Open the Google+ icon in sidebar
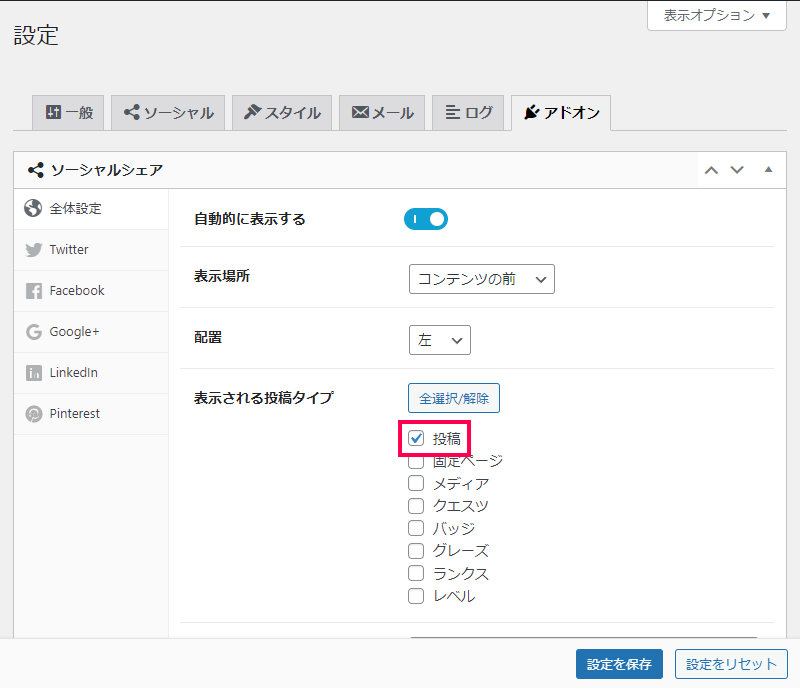 [x=34, y=332]
